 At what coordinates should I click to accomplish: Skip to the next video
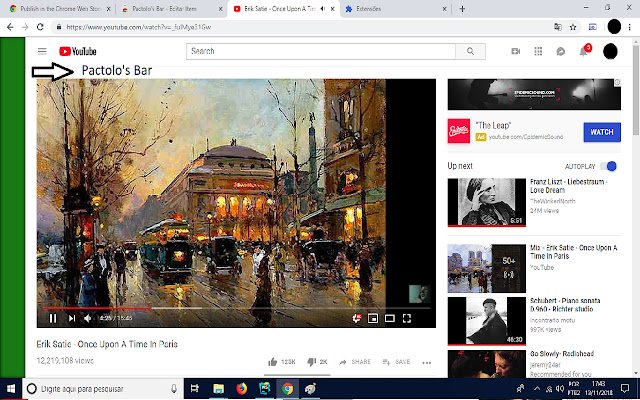point(71,318)
